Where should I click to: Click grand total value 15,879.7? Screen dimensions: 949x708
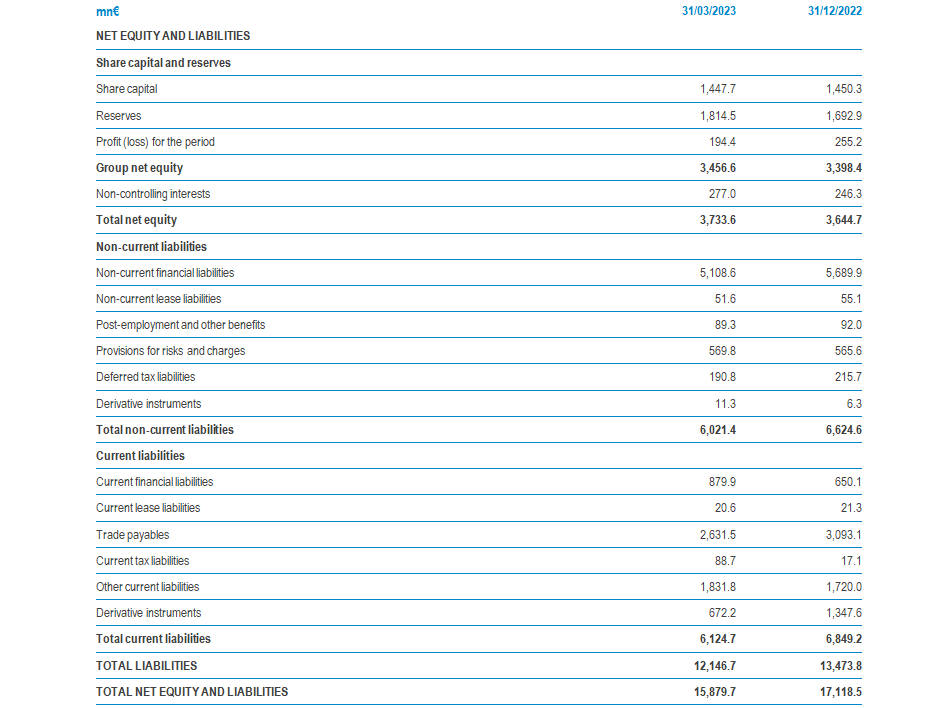(715, 692)
